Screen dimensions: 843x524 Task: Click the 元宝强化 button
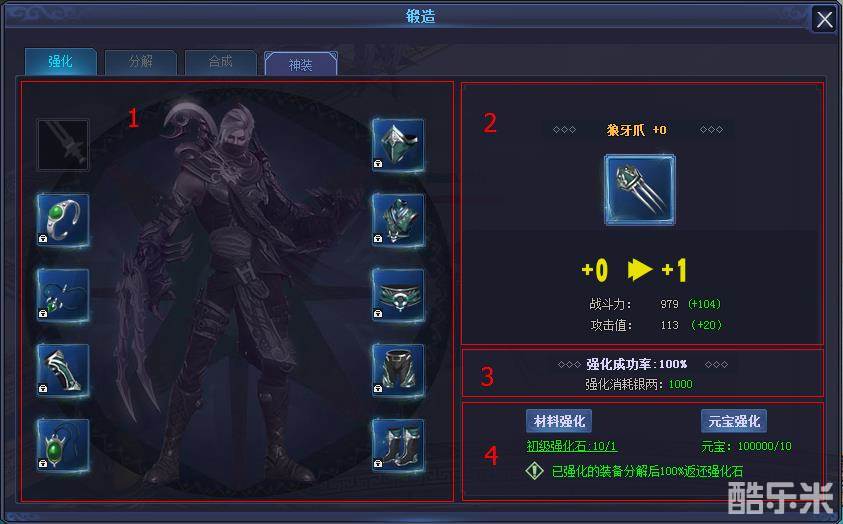coord(734,421)
